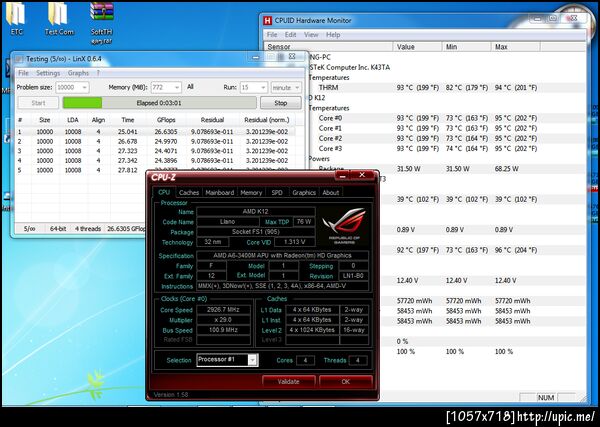Select LinX result row with time 26.678
The image size is (600, 427).
coord(156,141)
